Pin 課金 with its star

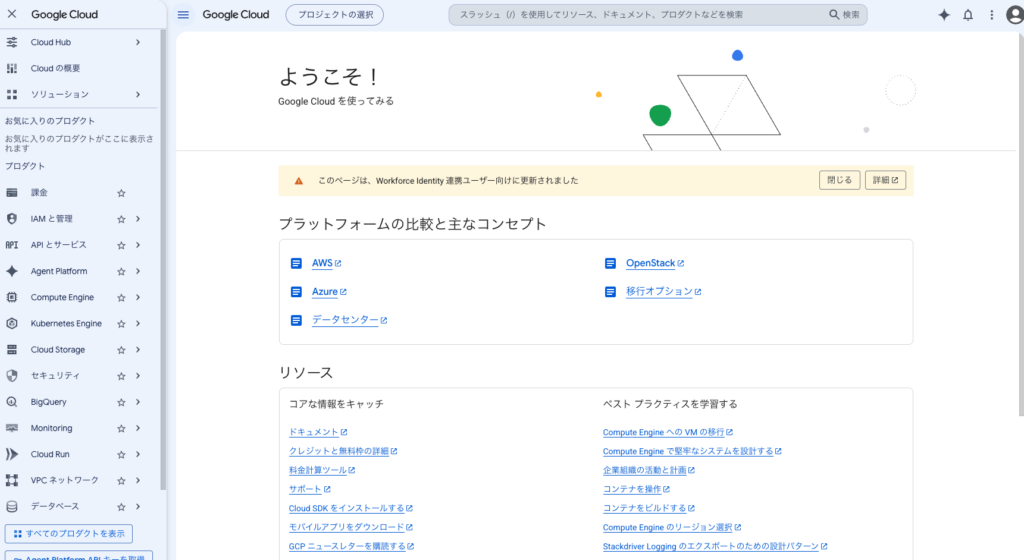[x=121, y=193]
